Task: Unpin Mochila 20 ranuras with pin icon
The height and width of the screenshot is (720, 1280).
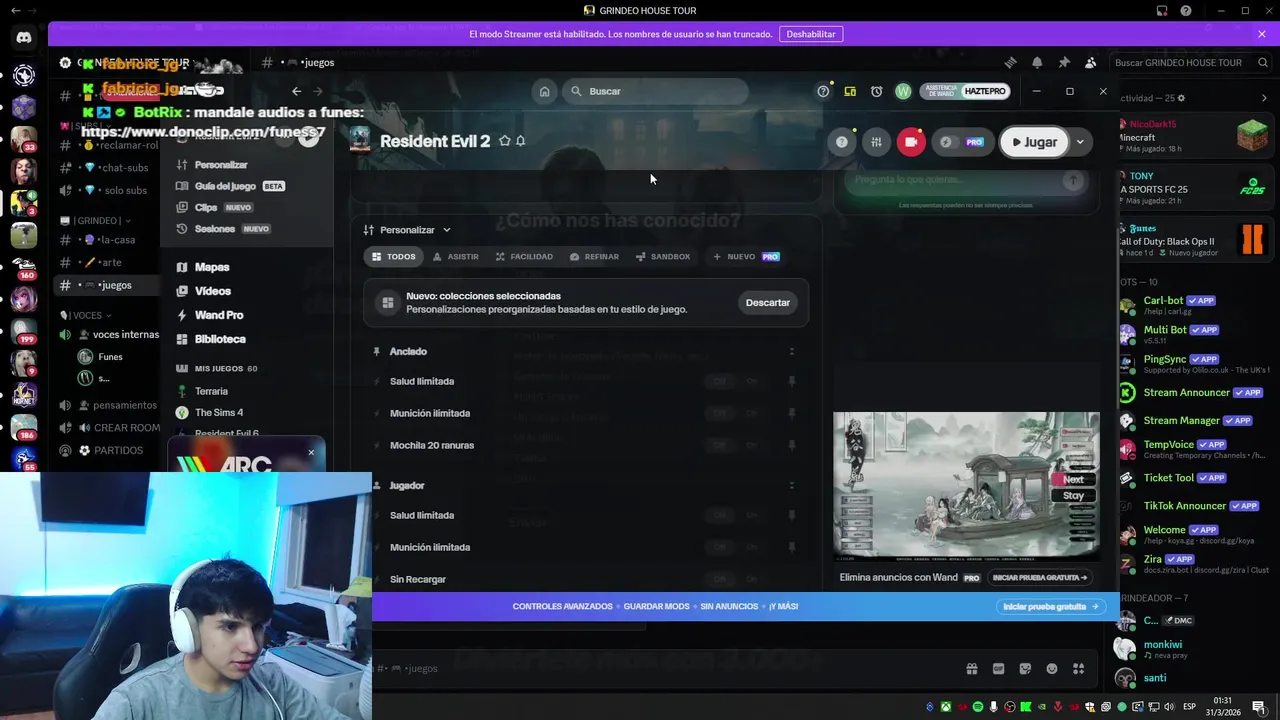Action: tap(792, 445)
